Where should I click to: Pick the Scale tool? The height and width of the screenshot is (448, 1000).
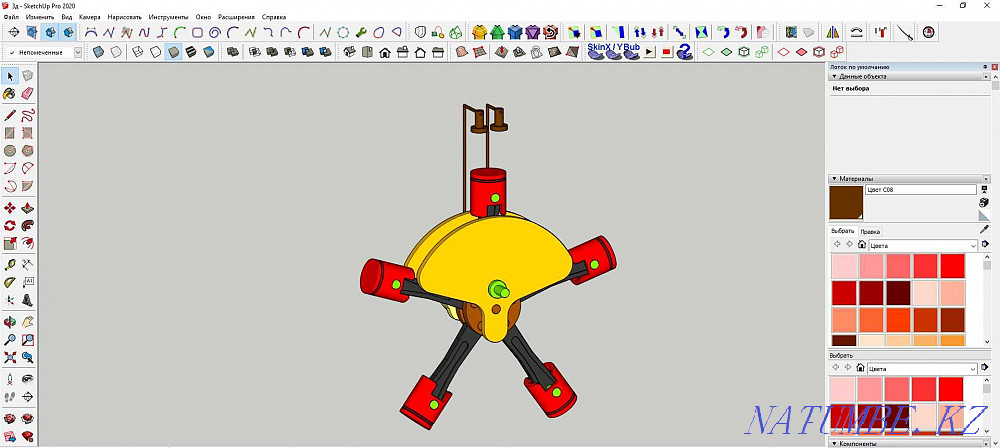click(x=10, y=243)
